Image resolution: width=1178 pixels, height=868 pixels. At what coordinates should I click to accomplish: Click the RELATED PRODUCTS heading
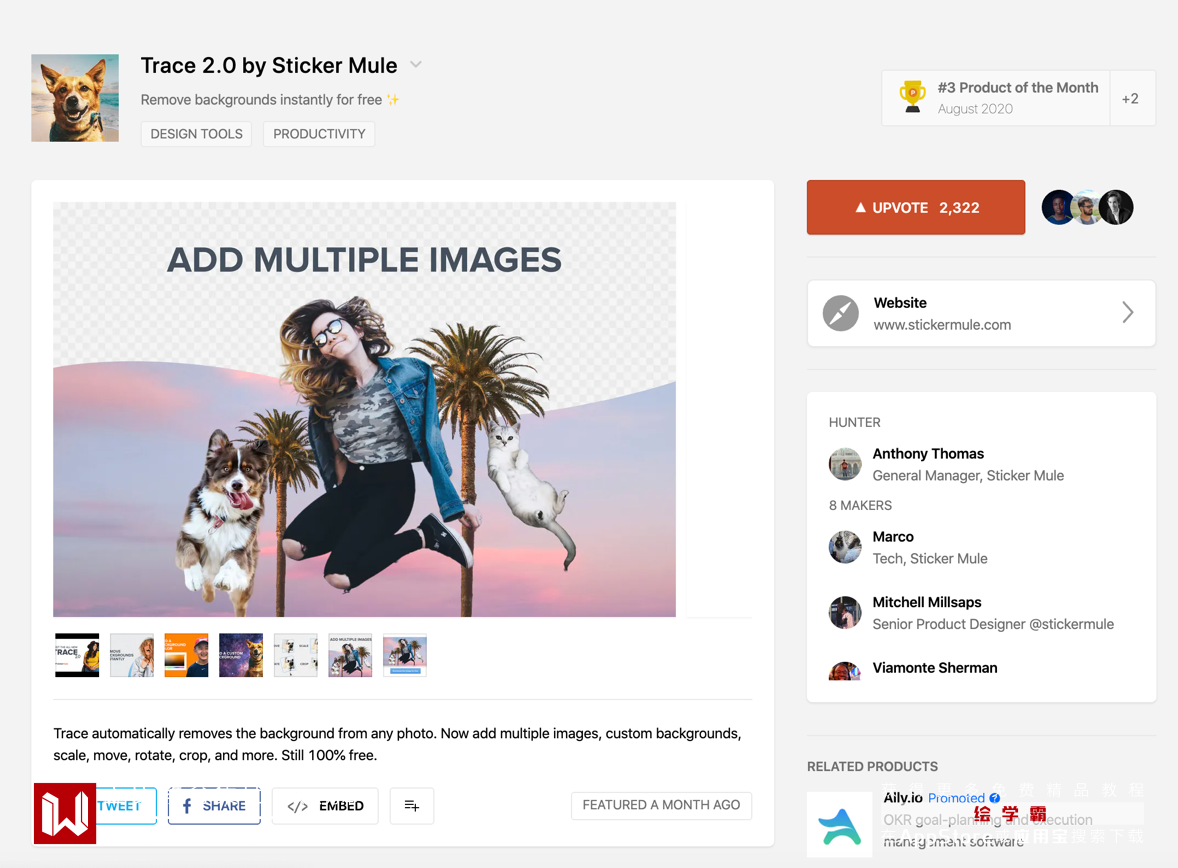(872, 767)
